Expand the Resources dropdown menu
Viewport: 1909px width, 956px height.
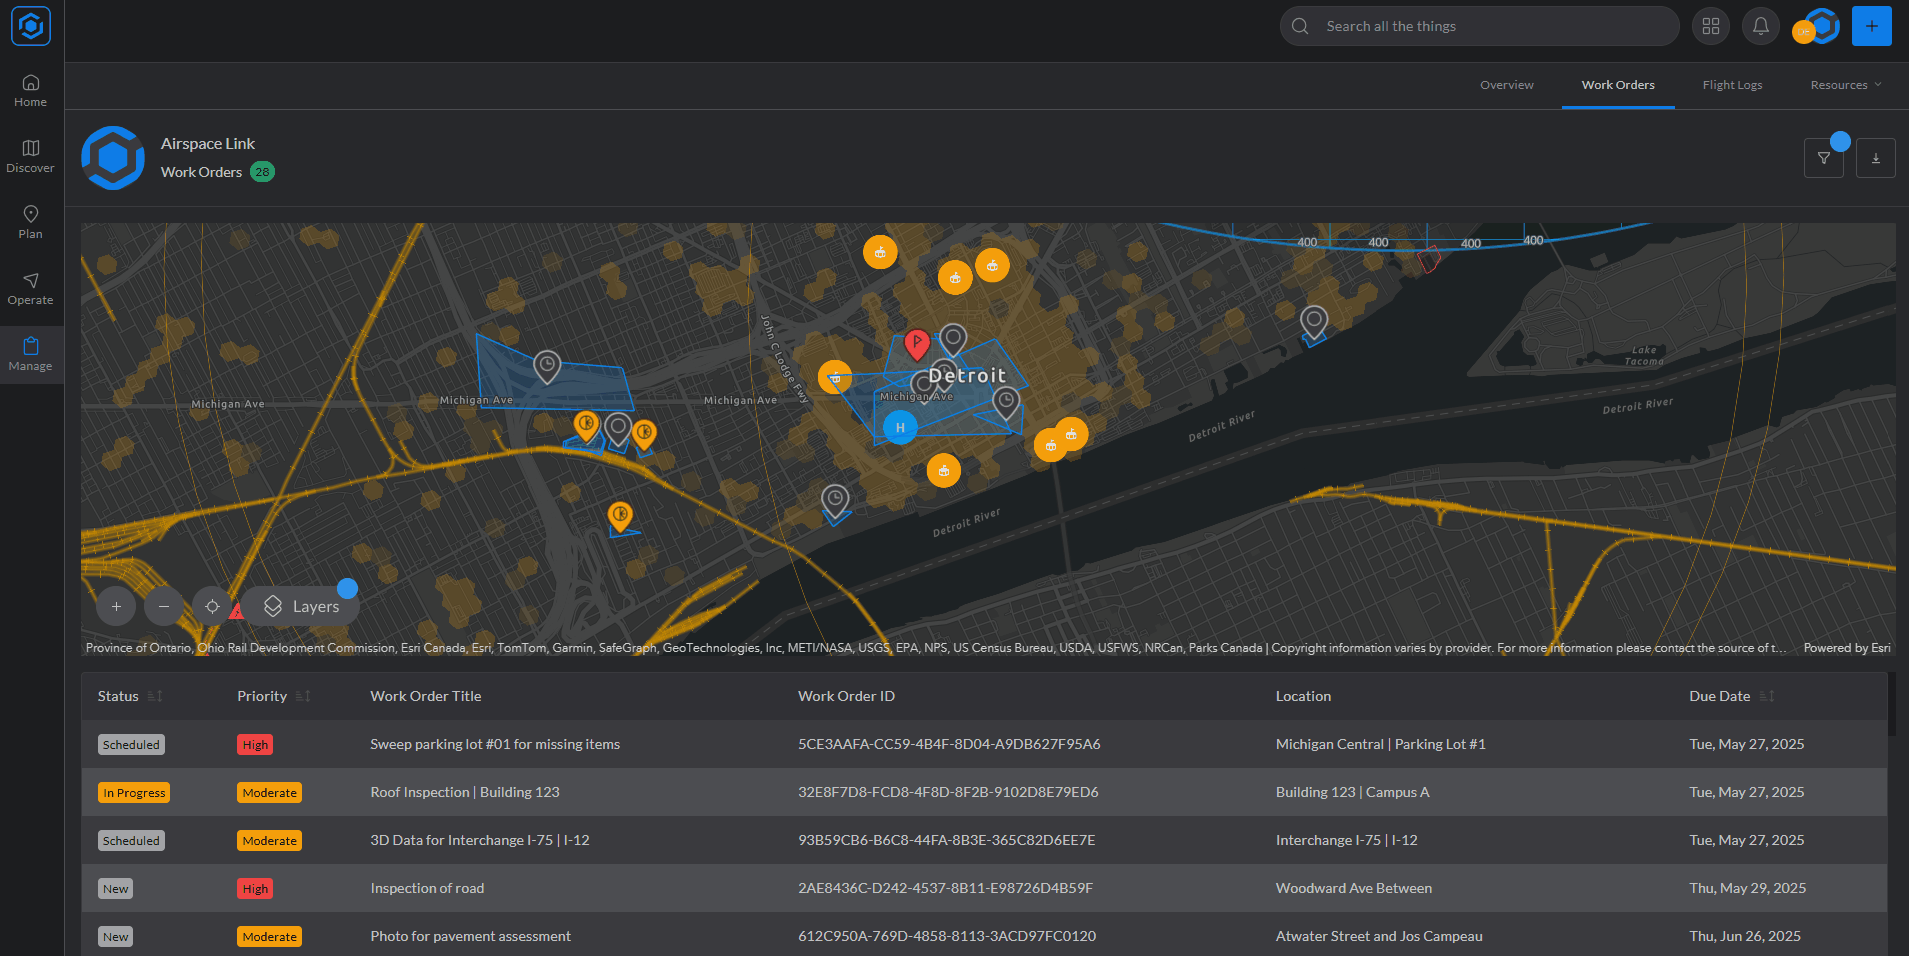click(1845, 85)
